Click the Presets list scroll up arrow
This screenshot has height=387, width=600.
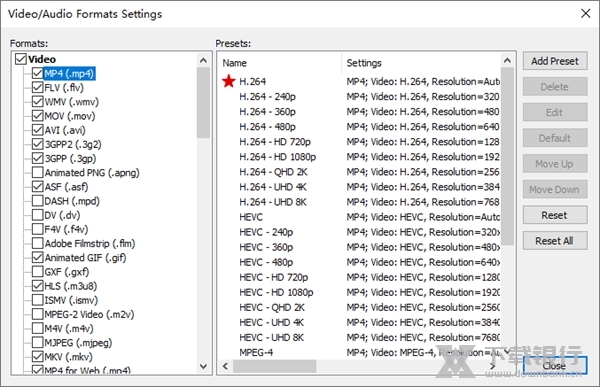pyautogui.click(x=507, y=60)
